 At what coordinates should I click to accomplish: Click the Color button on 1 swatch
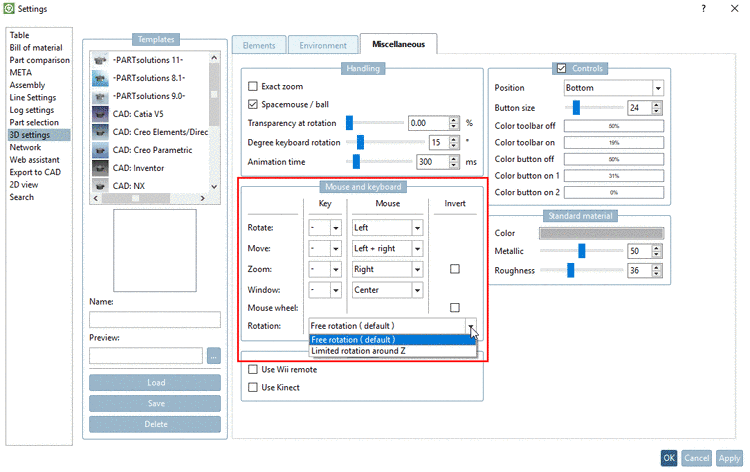614,176
